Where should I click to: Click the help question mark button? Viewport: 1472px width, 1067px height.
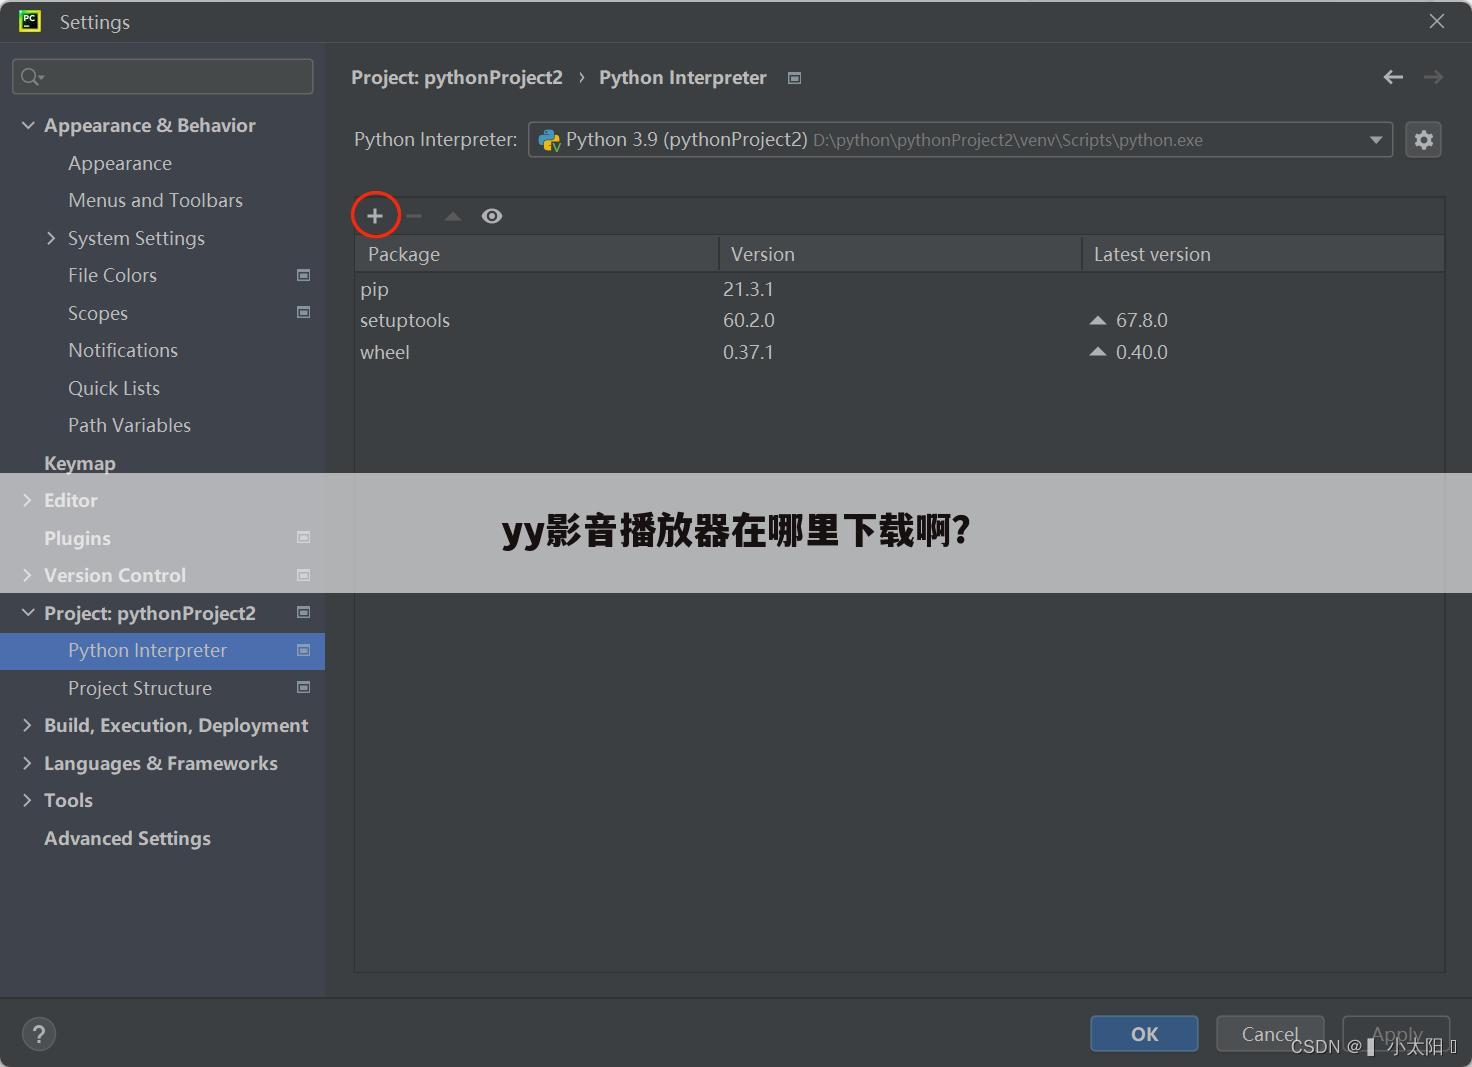pos(39,1034)
